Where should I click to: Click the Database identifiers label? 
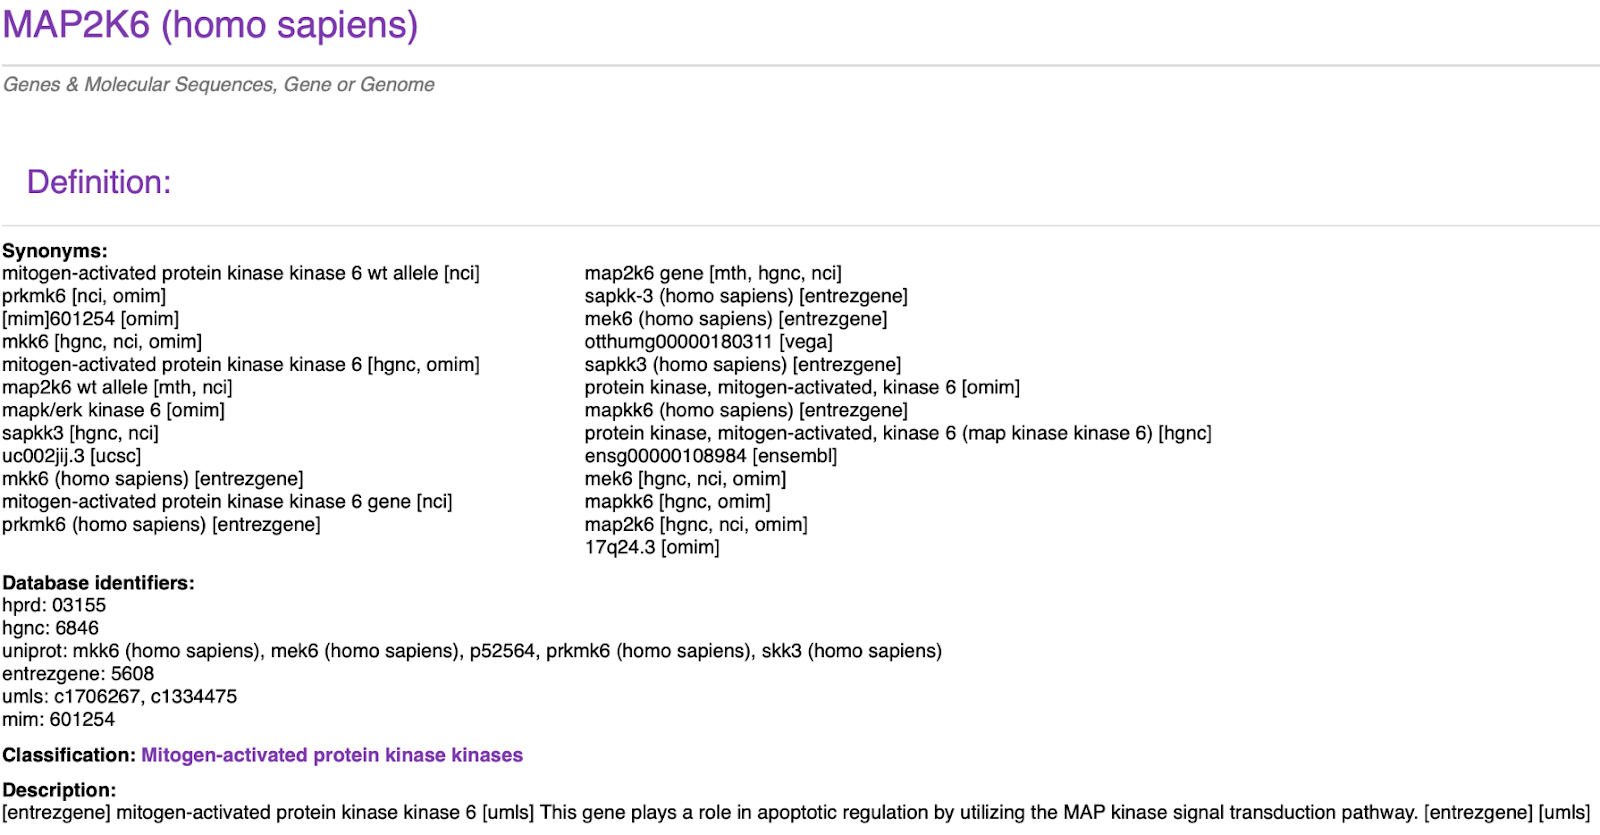98,583
